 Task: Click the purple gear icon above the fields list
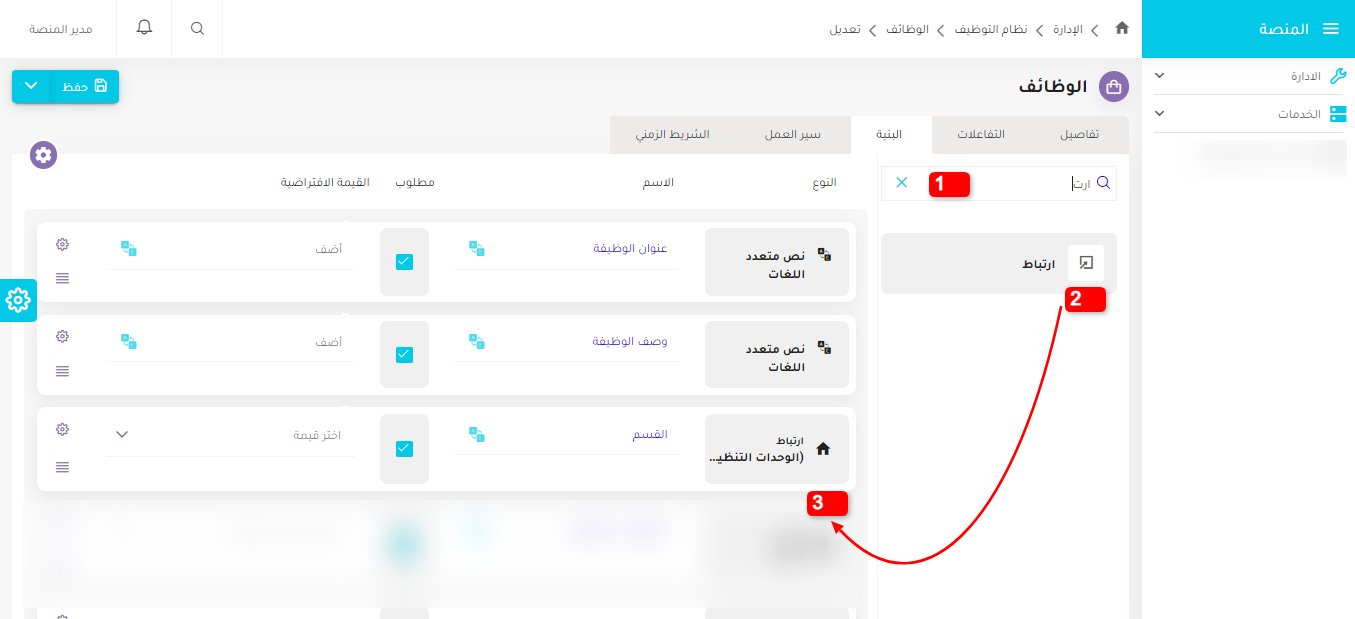coord(42,155)
